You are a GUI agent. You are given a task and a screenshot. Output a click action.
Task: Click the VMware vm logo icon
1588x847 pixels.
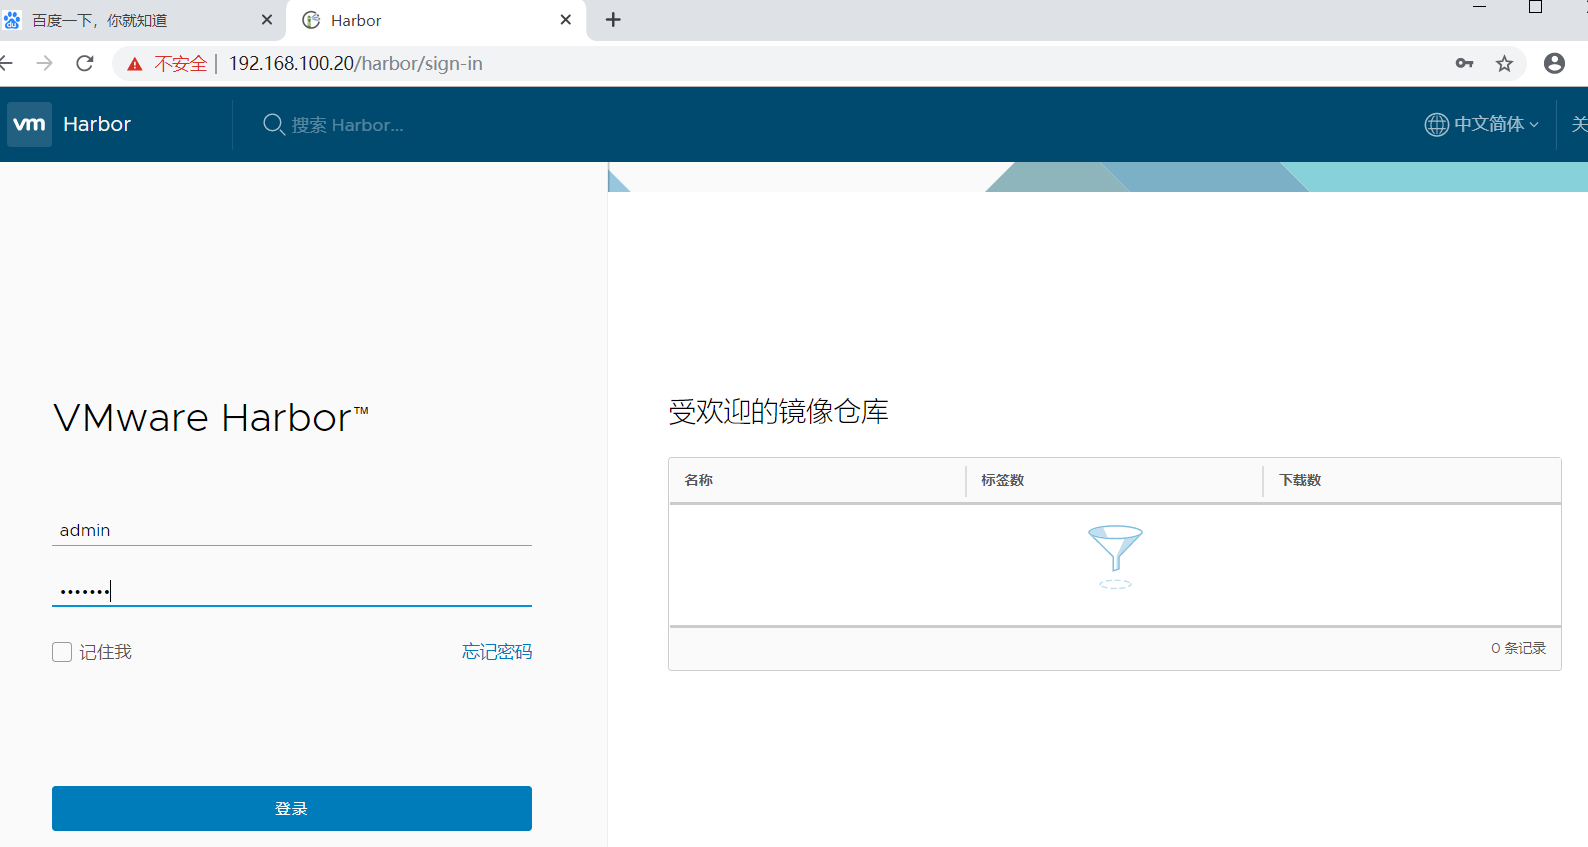tap(29, 124)
